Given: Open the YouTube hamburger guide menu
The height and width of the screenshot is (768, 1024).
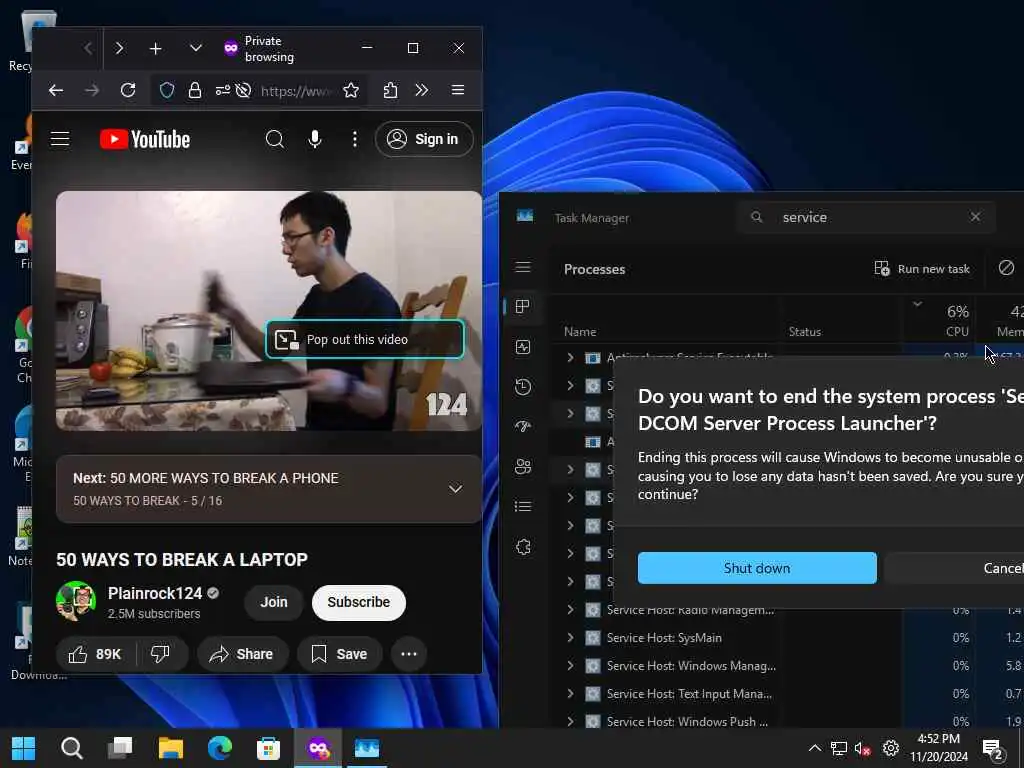Looking at the screenshot, I should (60, 139).
